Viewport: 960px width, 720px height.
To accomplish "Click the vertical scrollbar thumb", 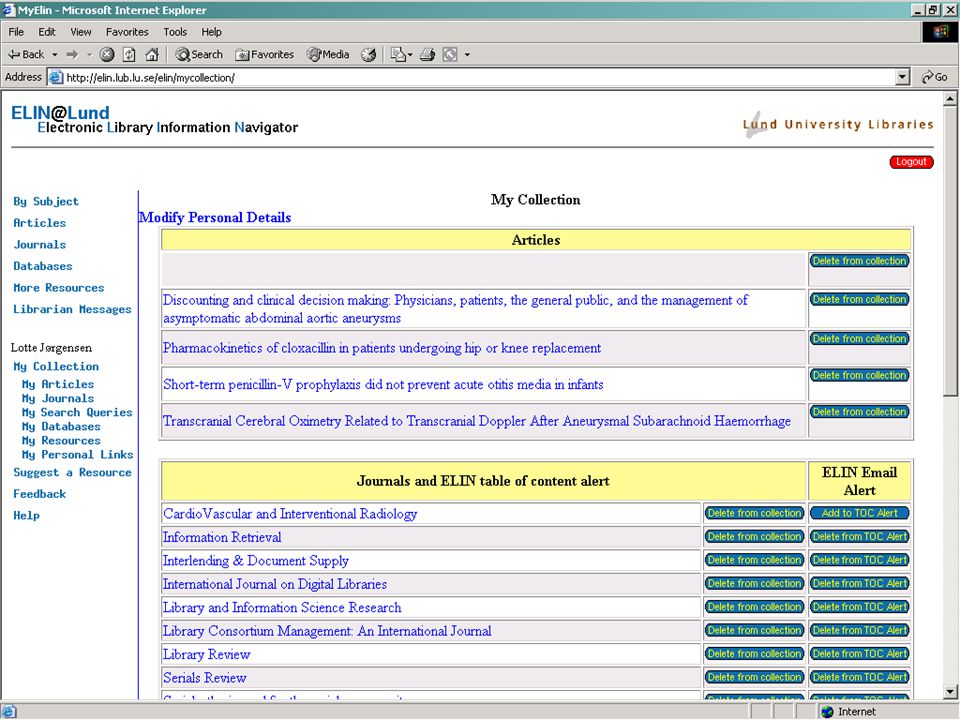I will (x=950, y=250).
